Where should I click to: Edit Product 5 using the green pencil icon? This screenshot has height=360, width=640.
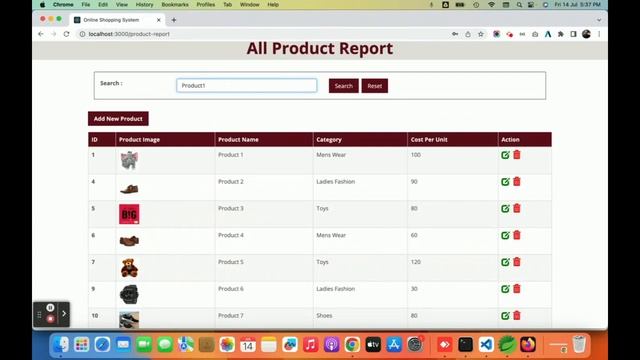point(505,262)
